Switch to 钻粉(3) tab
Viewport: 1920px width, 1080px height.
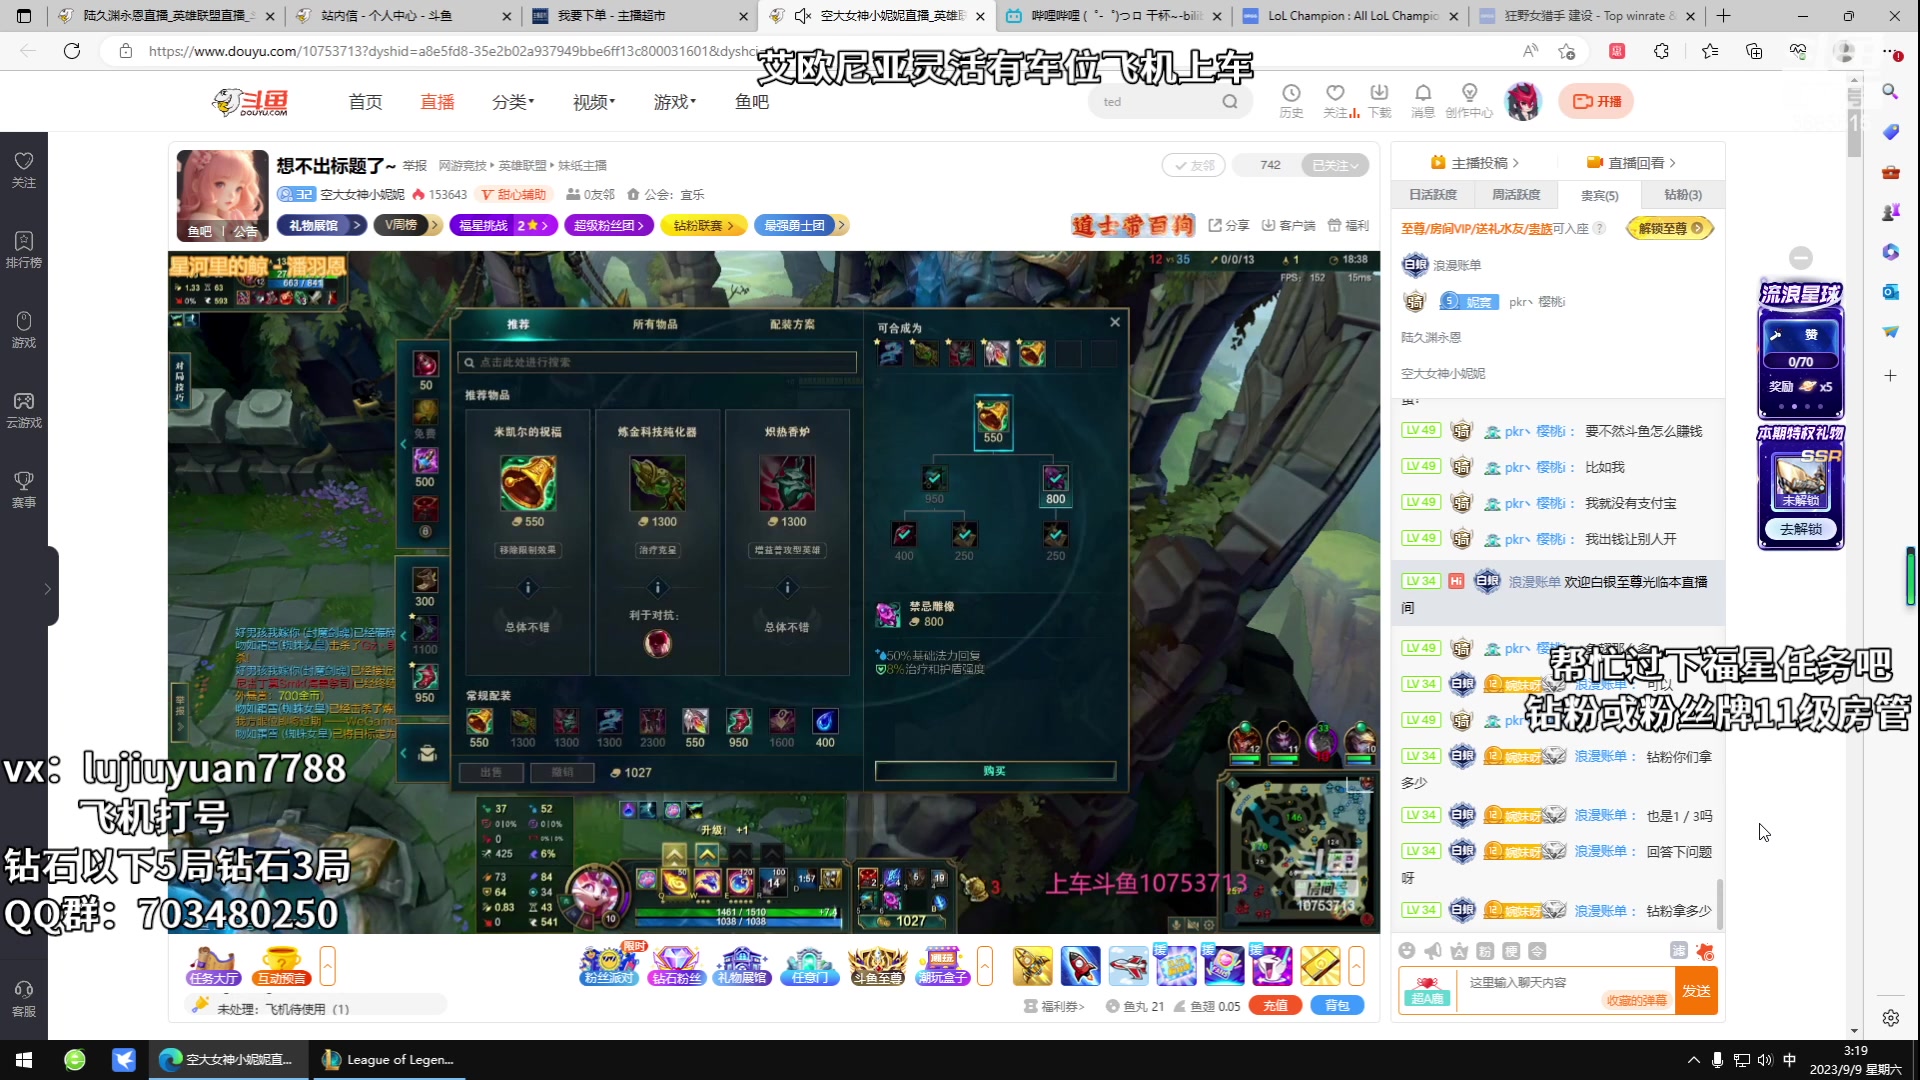[1682, 195]
